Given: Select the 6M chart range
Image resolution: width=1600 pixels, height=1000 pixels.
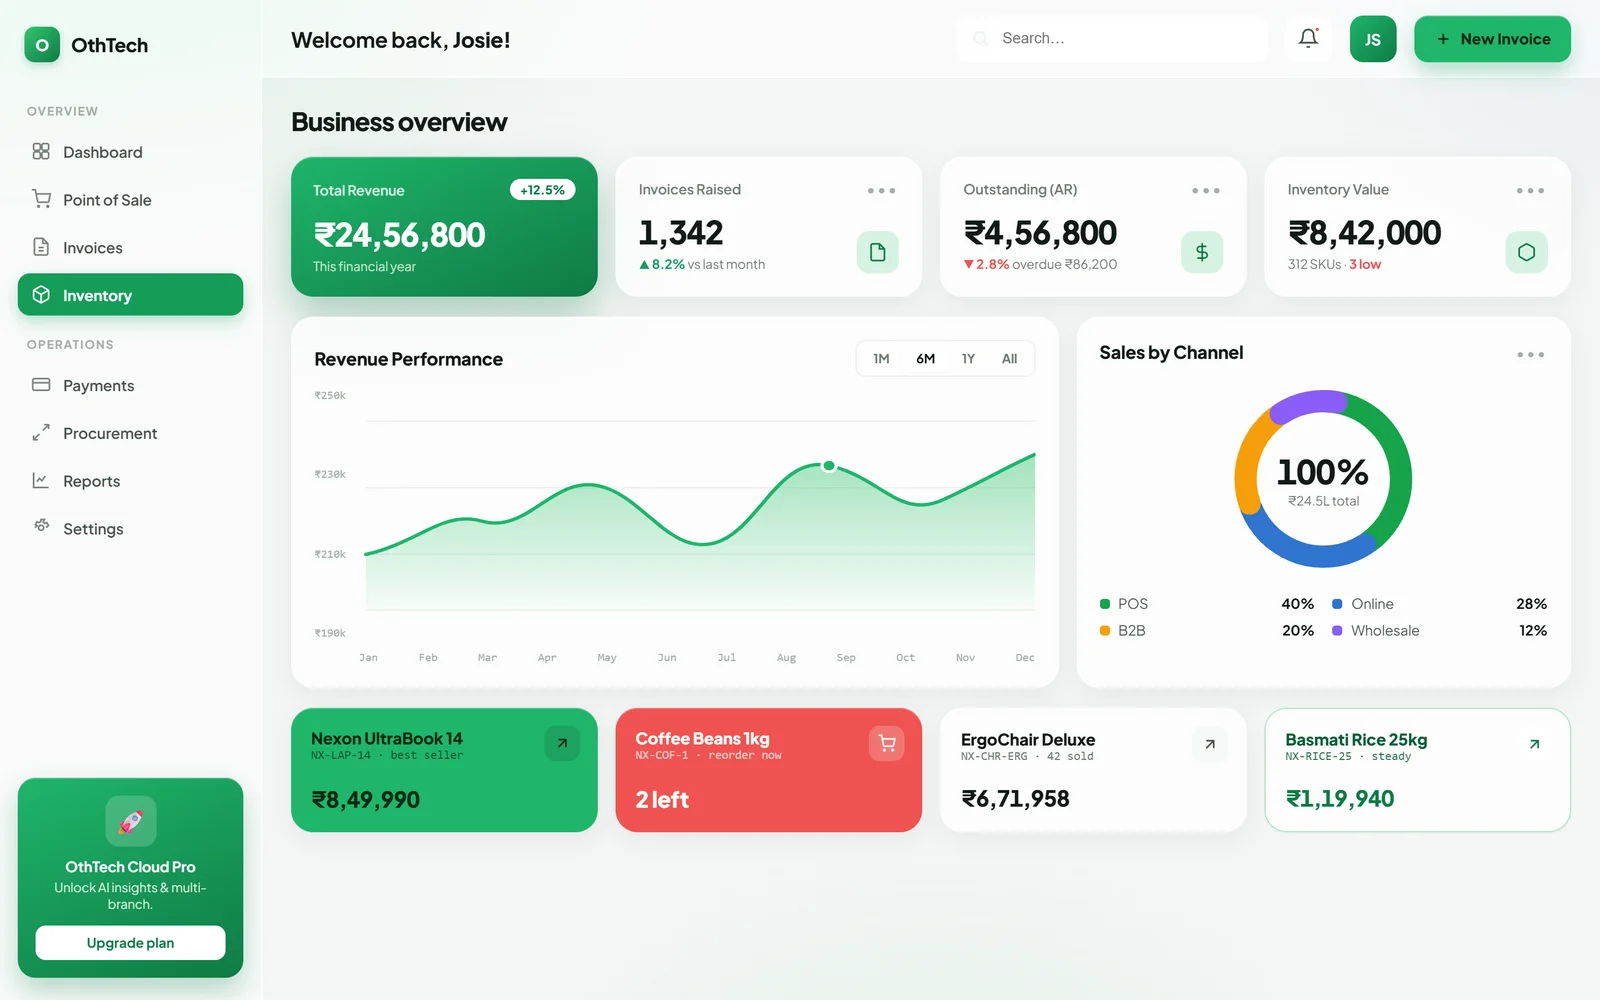Looking at the screenshot, I should (x=926, y=359).
